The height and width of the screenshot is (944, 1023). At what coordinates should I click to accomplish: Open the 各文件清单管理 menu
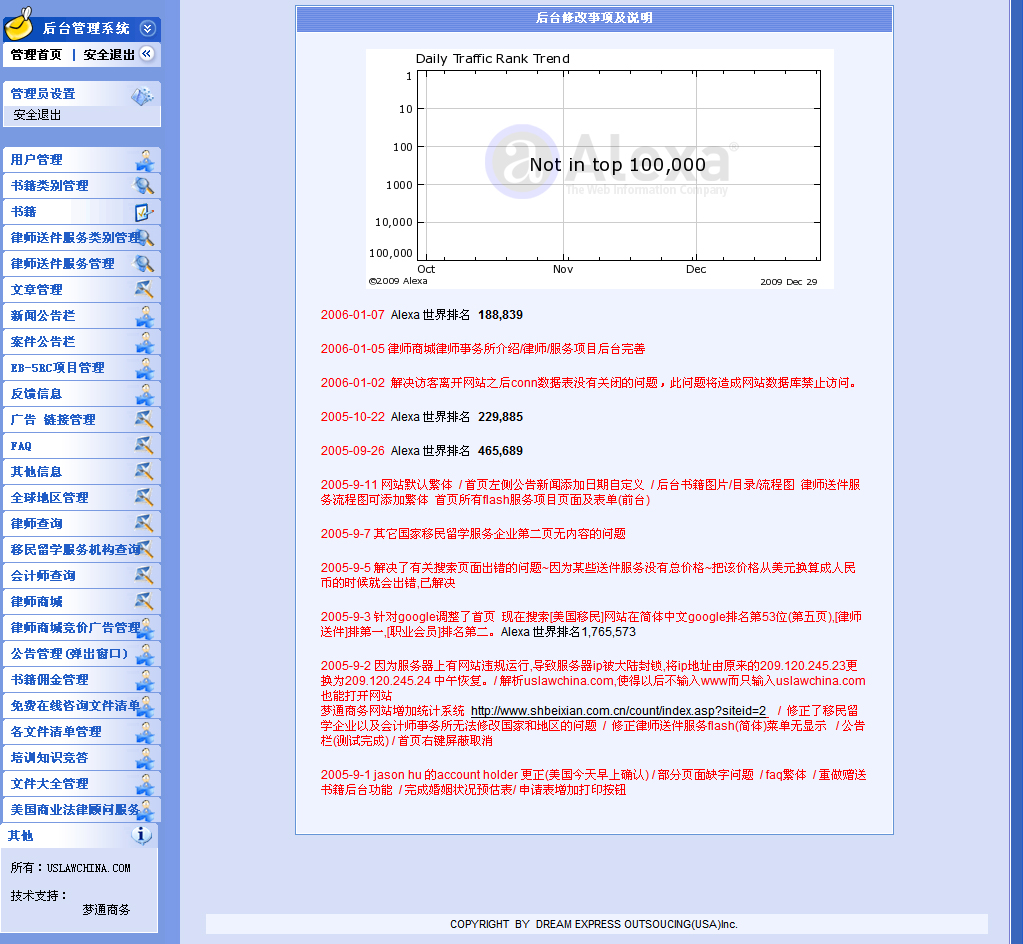[x=82, y=732]
